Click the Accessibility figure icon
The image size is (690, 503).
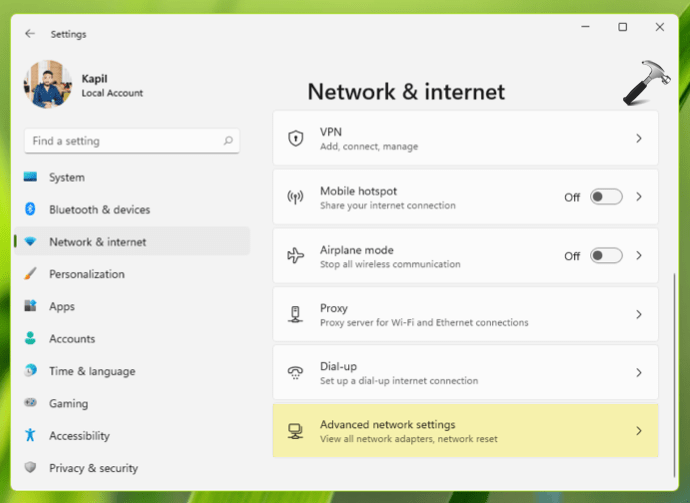point(30,435)
